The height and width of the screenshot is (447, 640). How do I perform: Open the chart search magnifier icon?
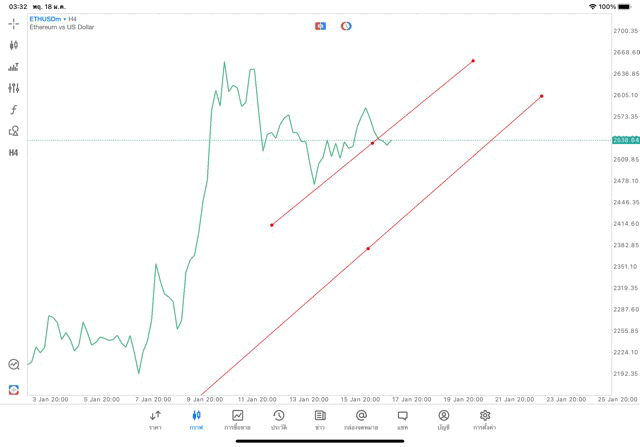point(14,365)
